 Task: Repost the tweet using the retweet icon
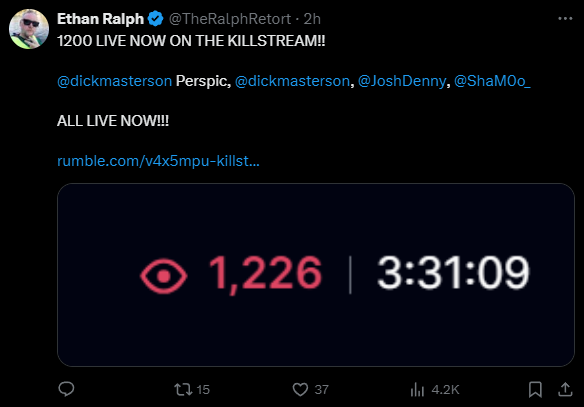183,389
